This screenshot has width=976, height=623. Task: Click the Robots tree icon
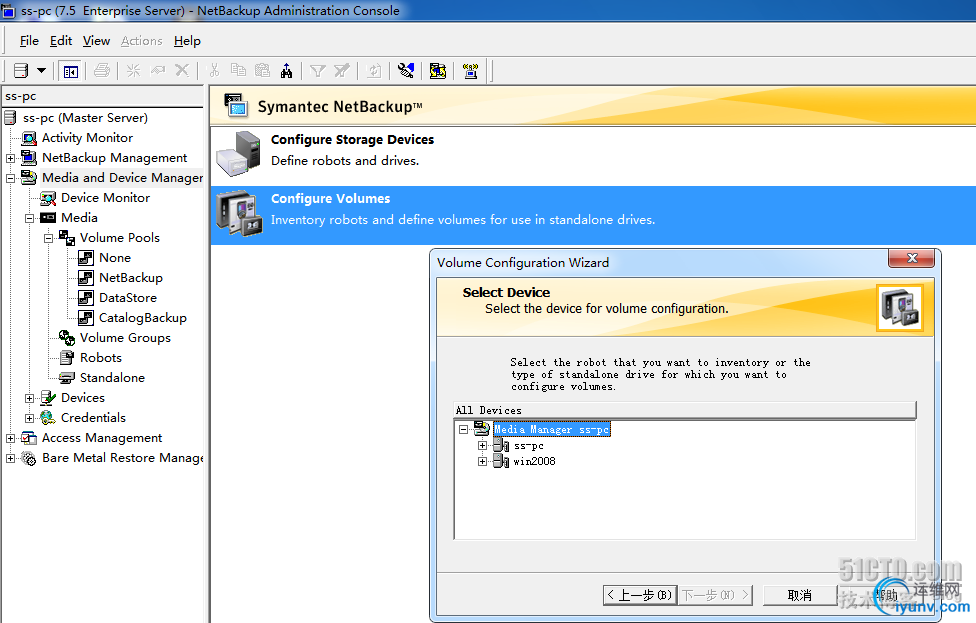point(67,358)
